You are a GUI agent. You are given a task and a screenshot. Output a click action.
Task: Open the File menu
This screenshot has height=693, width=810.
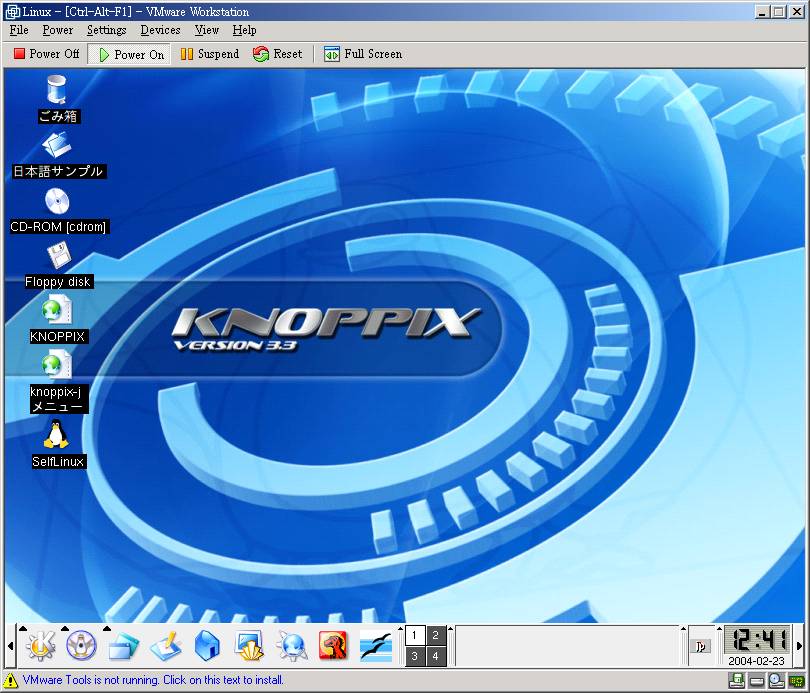(x=19, y=30)
